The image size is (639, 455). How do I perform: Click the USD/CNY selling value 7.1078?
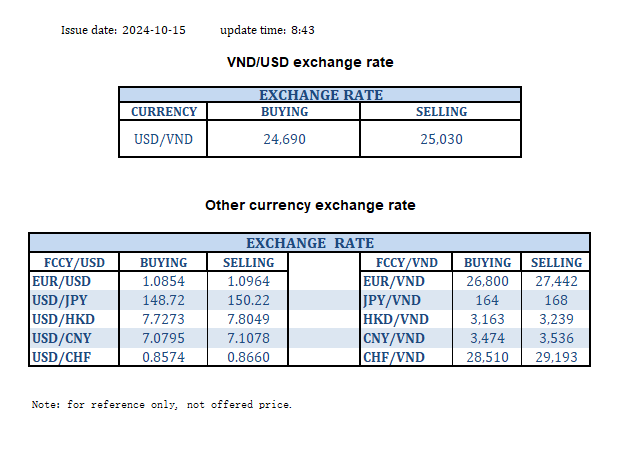(x=241, y=338)
